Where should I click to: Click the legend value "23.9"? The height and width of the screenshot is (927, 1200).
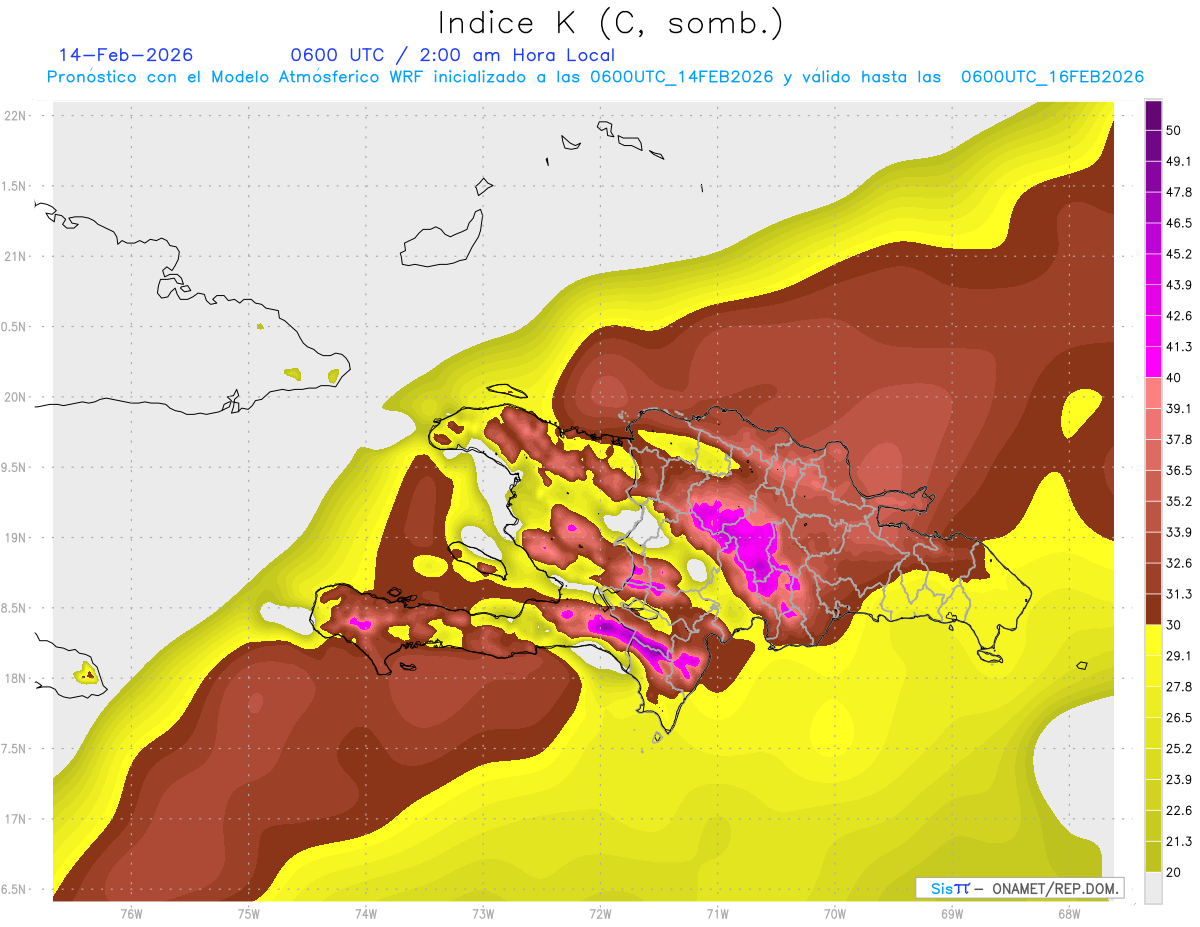[1178, 779]
